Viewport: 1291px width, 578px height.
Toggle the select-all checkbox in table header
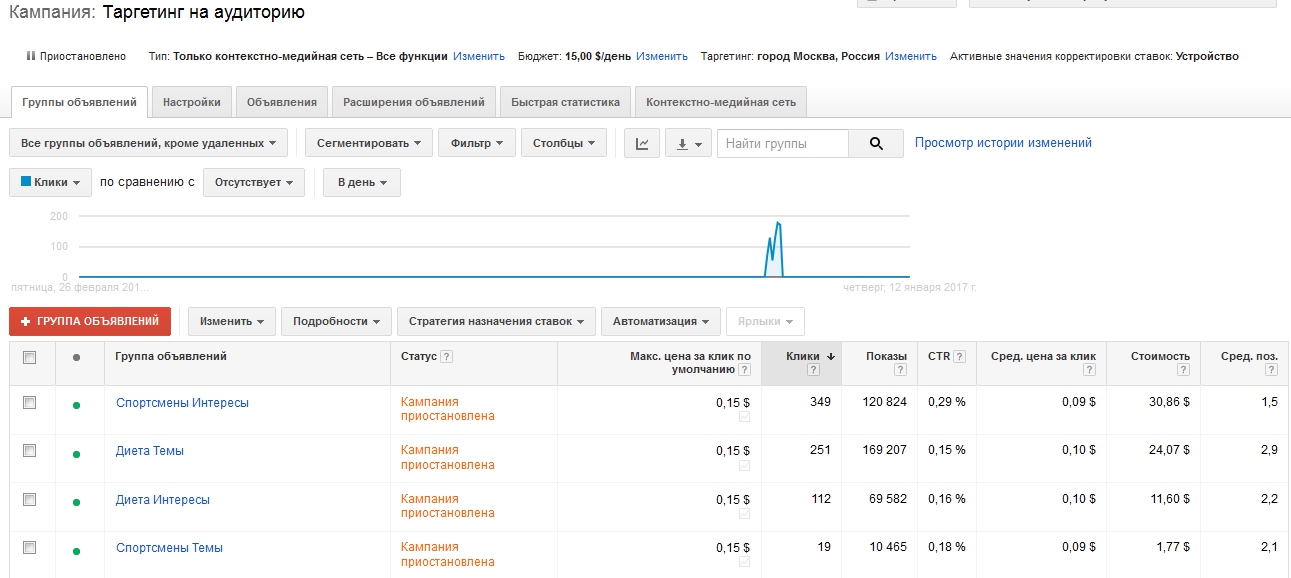[x=30, y=357]
